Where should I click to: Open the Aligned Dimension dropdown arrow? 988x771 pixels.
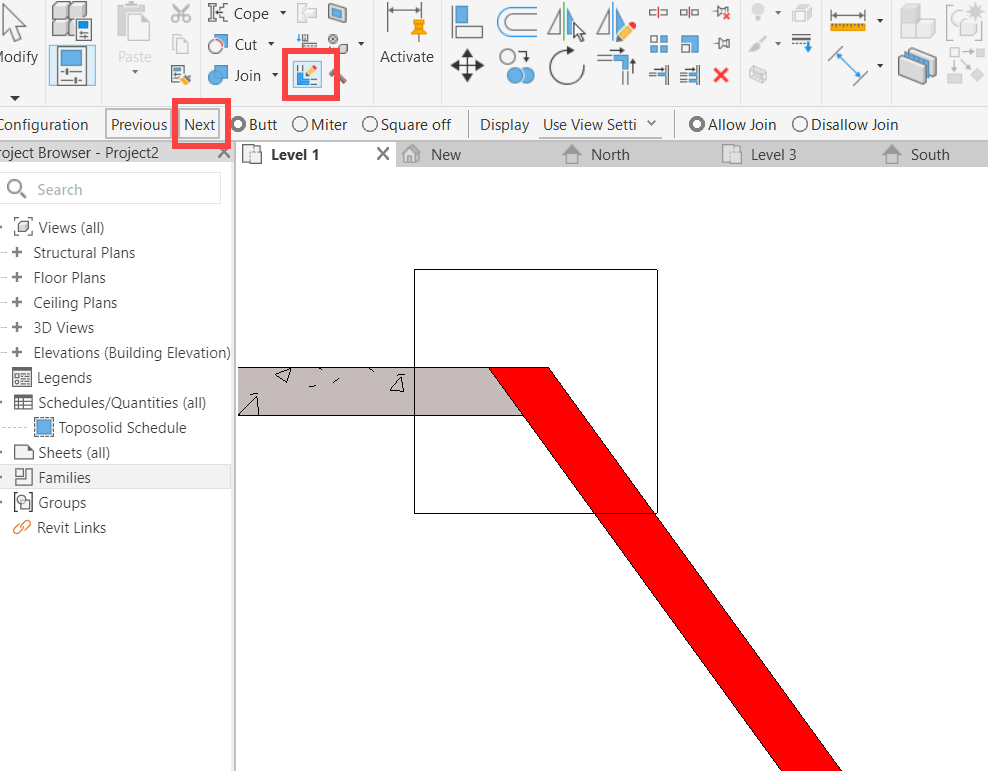tap(880, 66)
